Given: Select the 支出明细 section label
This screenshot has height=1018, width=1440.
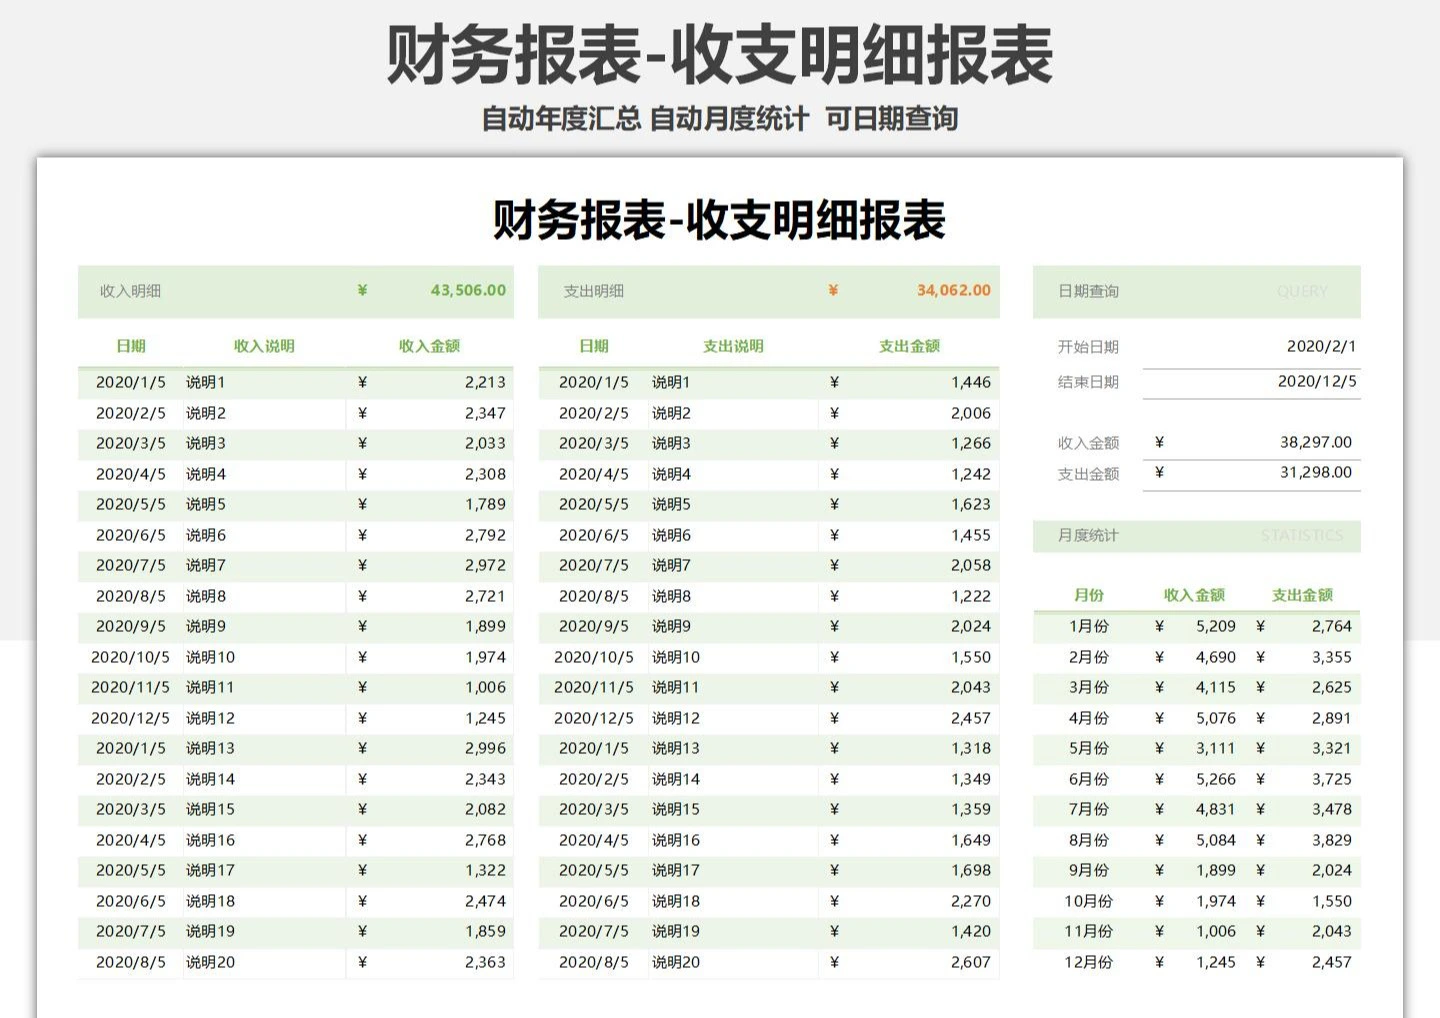Looking at the screenshot, I should coord(593,291).
